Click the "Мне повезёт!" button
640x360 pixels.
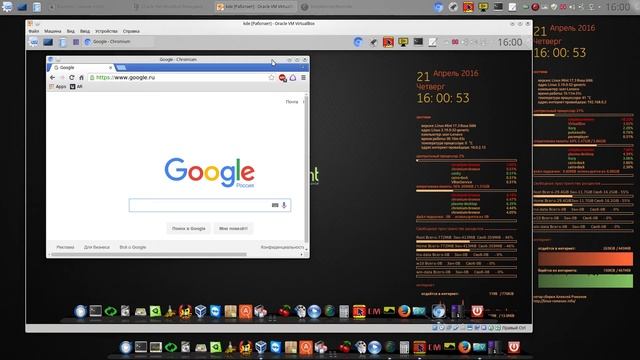tap(233, 229)
